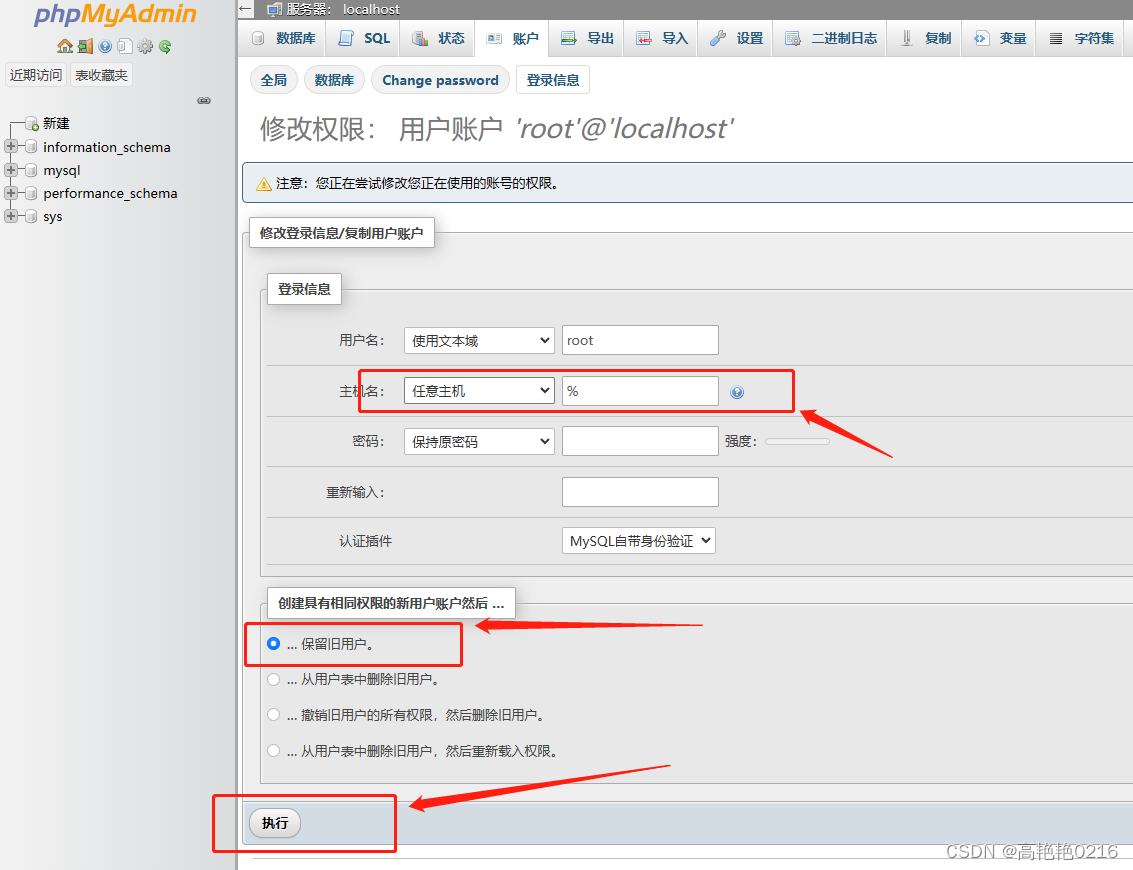Select the 保留旧用户 radio option
The image size is (1133, 870).
273,643
